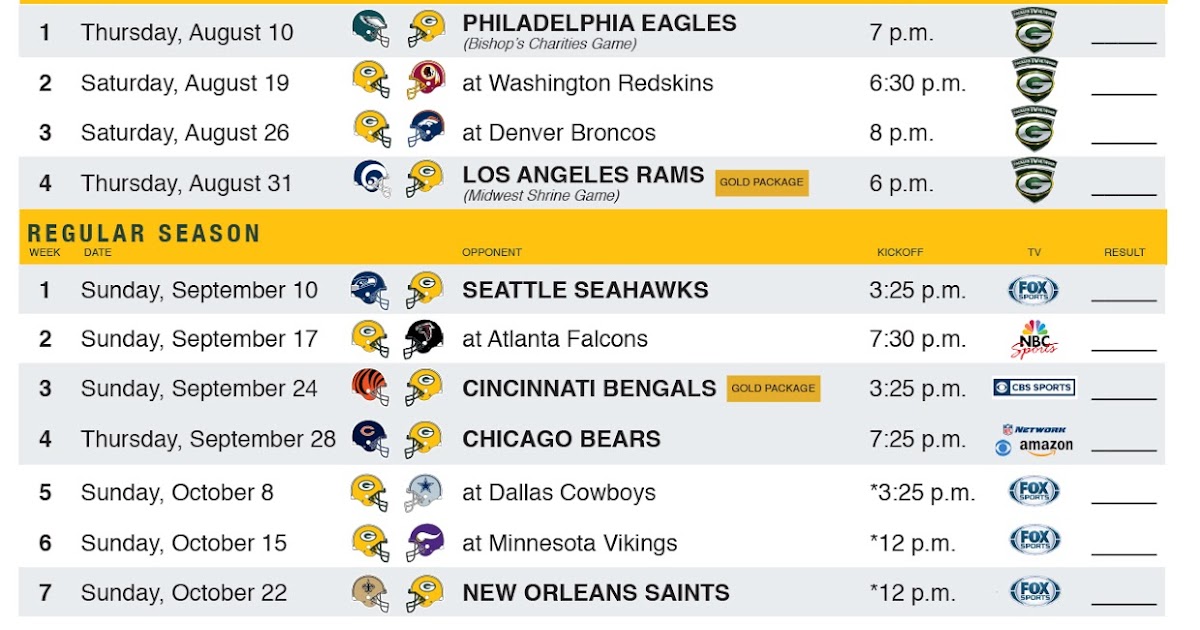Click Gold Package badge beside Los Angeles Rams
The width and height of the screenshot is (1200, 630).
[x=763, y=182]
